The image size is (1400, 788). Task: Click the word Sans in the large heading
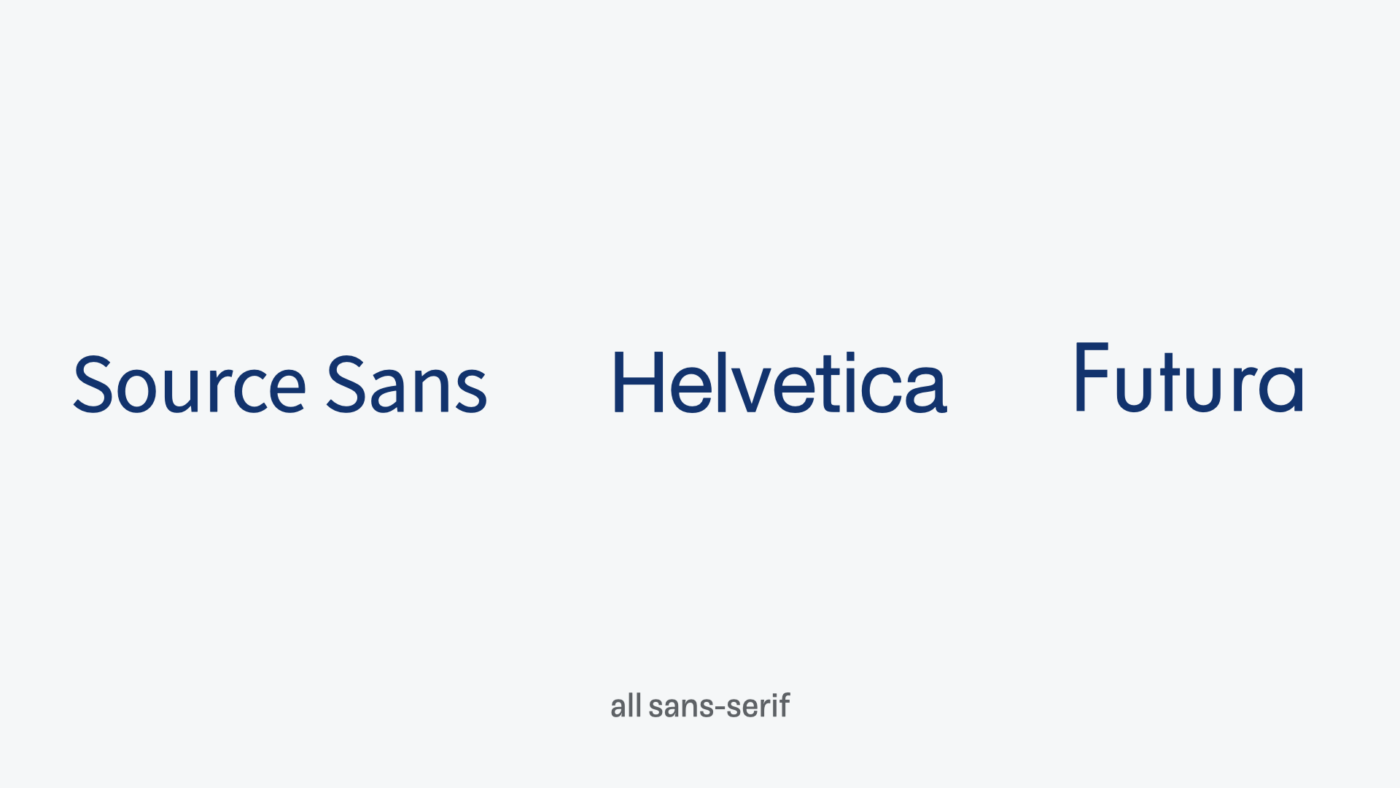pyautogui.click(x=407, y=384)
